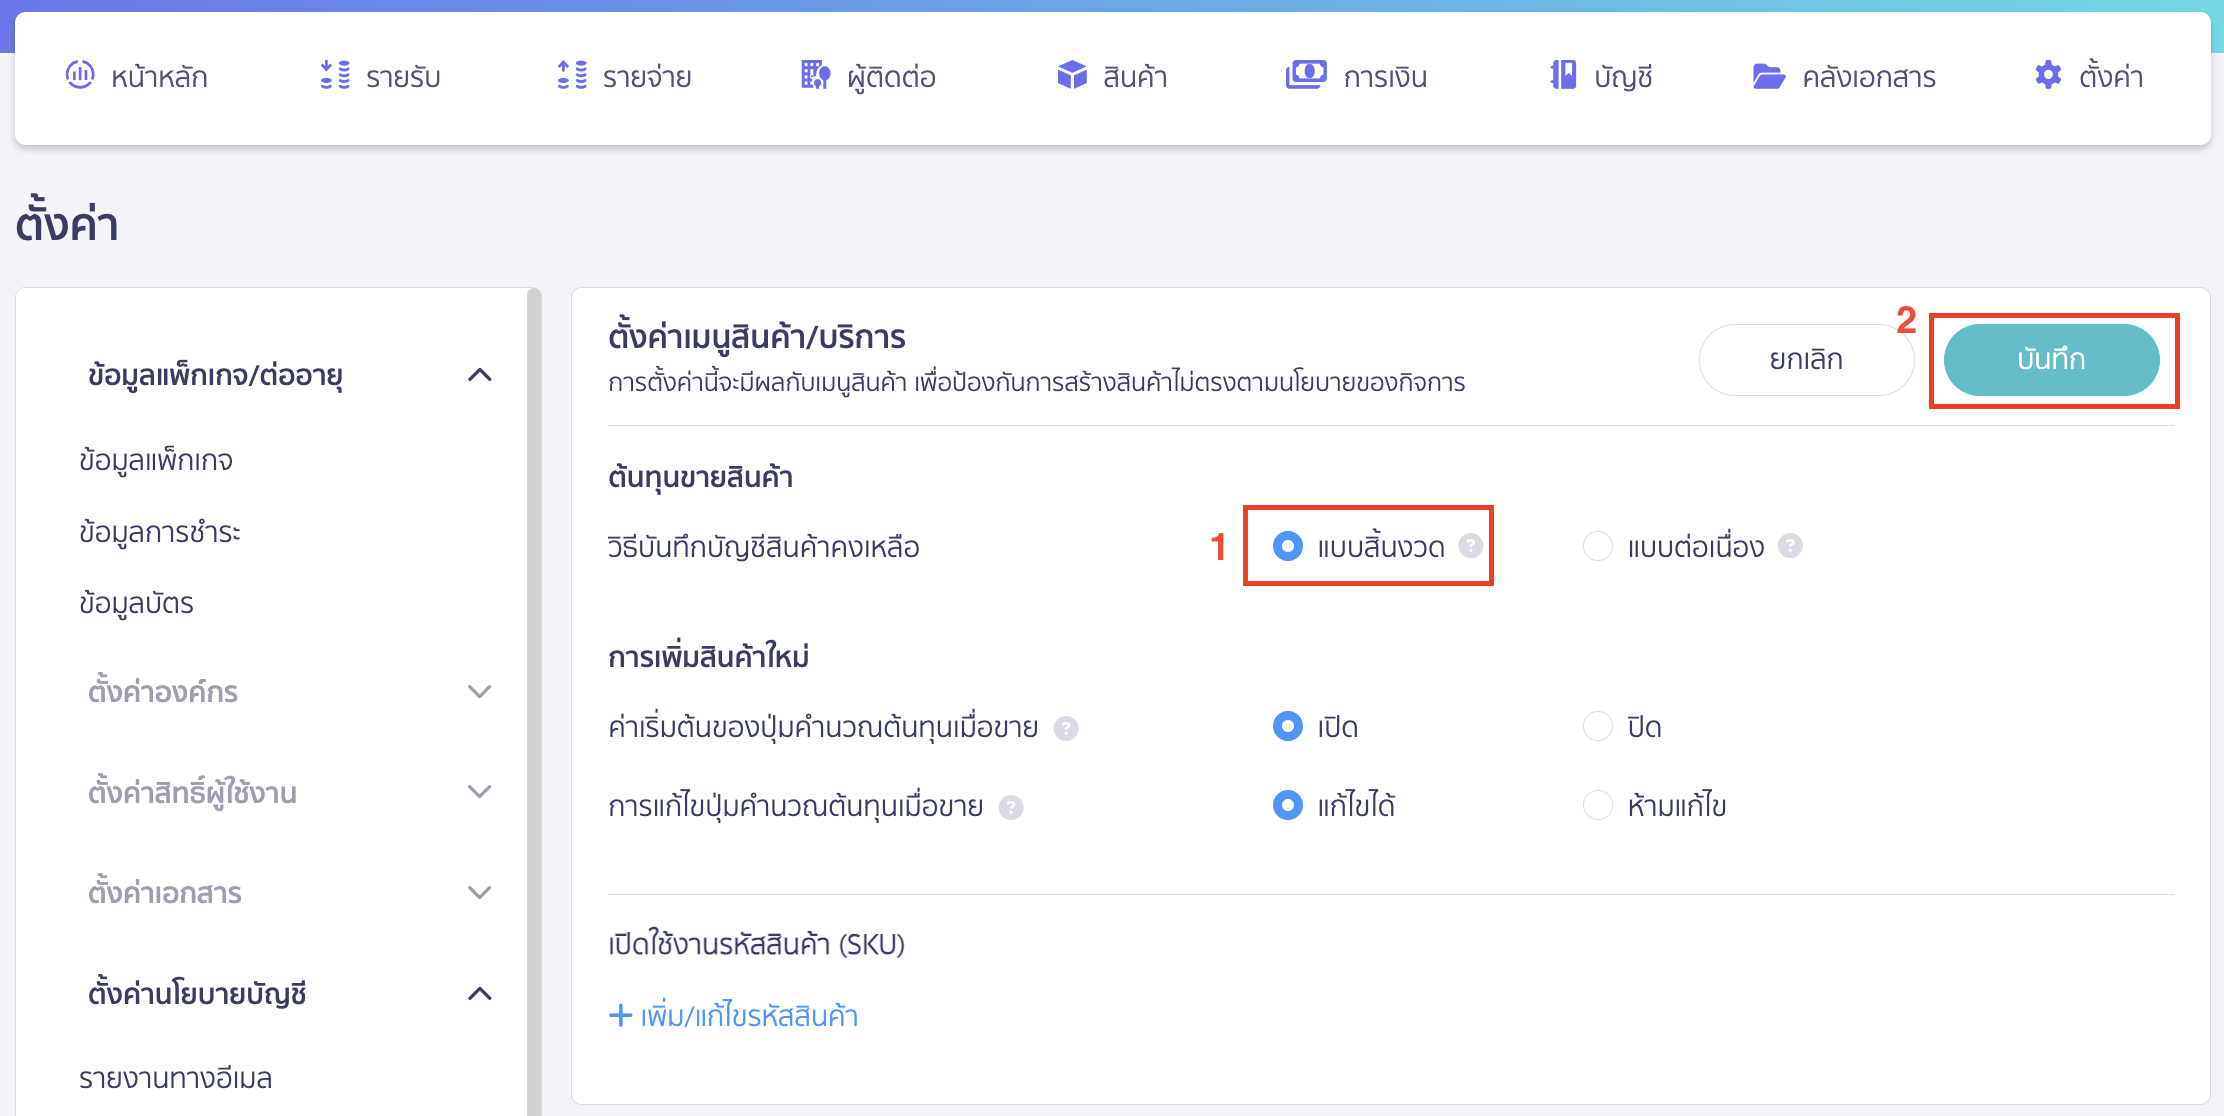Choose เปิด for default cost calculation
Image resolution: width=2224 pixels, height=1116 pixels.
click(x=1288, y=726)
